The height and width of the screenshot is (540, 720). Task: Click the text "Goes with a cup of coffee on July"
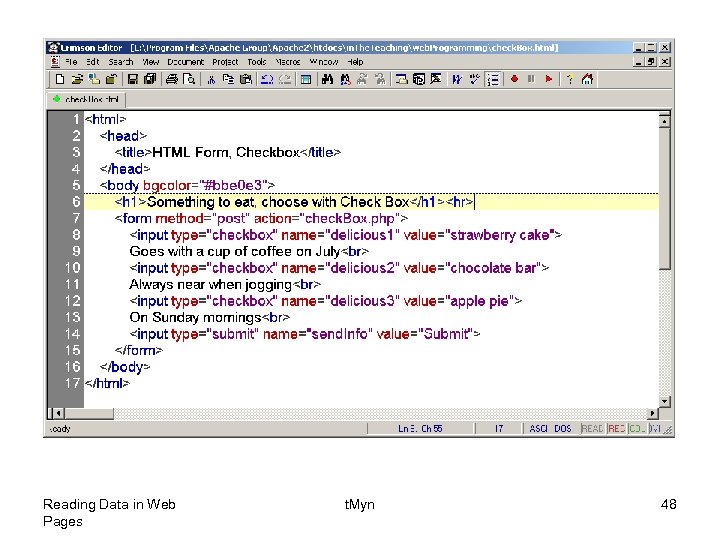click(235, 252)
